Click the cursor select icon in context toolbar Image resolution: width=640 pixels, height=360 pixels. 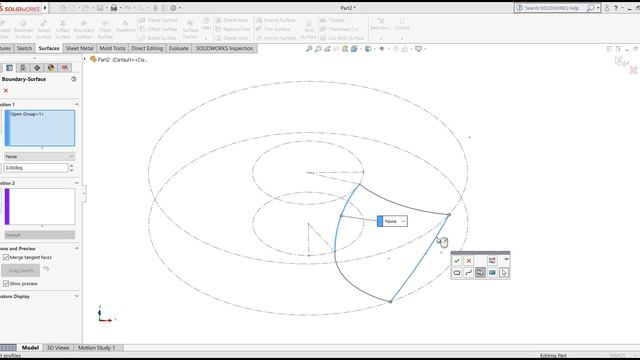pyautogui.click(x=504, y=273)
